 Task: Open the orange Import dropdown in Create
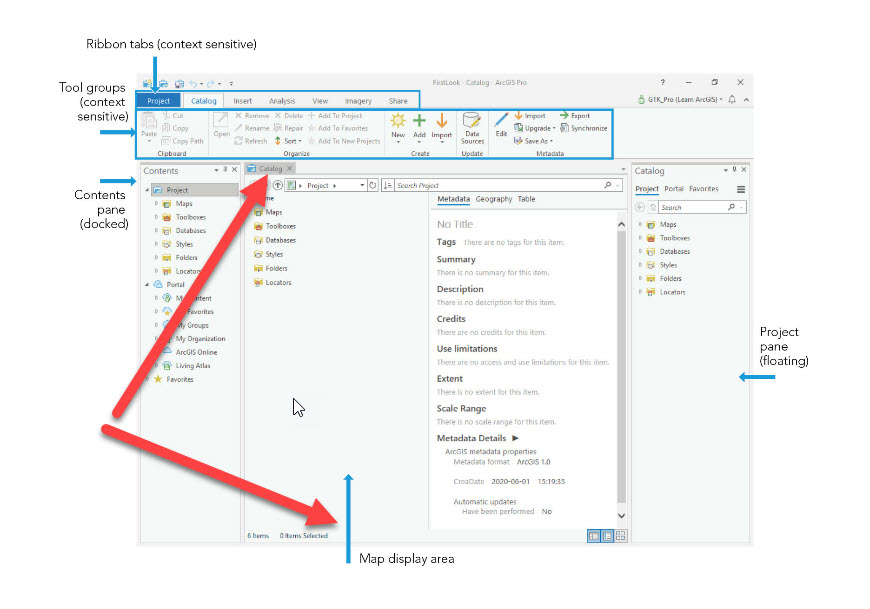[x=442, y=143]
